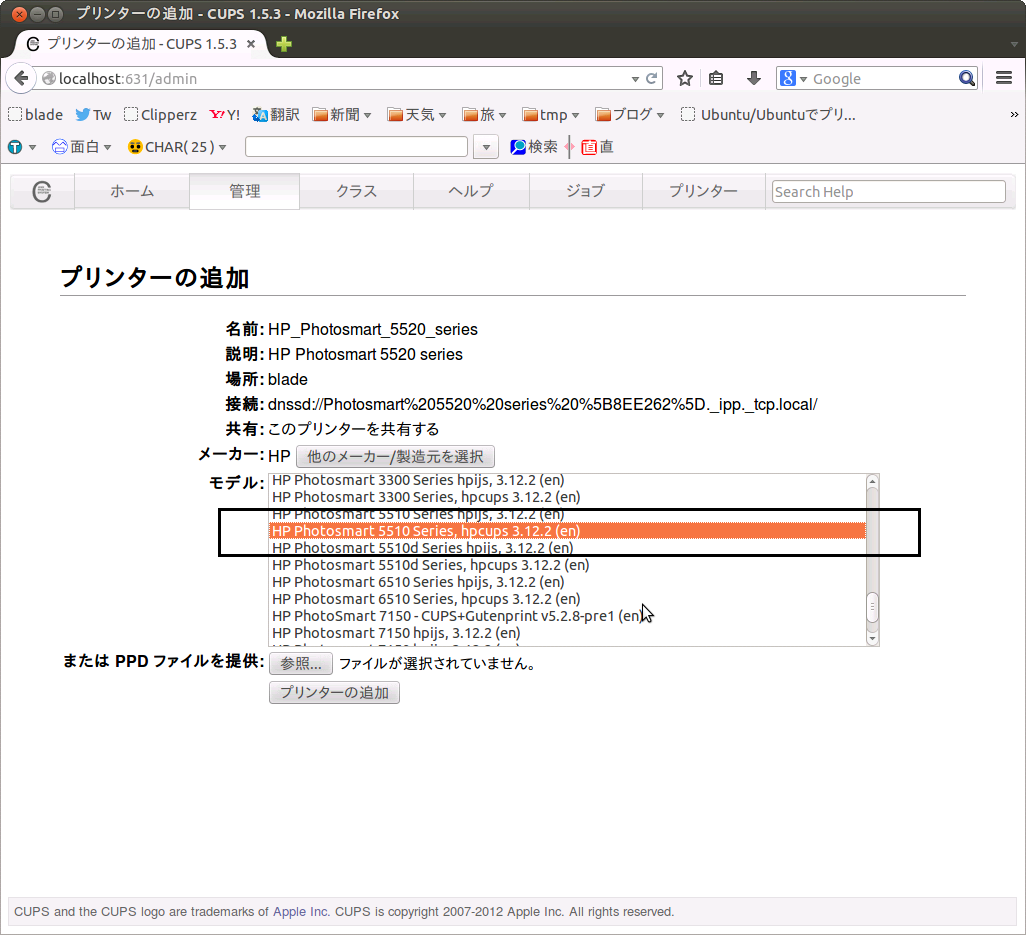Switch to the 管理 tab
The height and width of the screenshot is (935, 1026).
[x=245, y=192]
